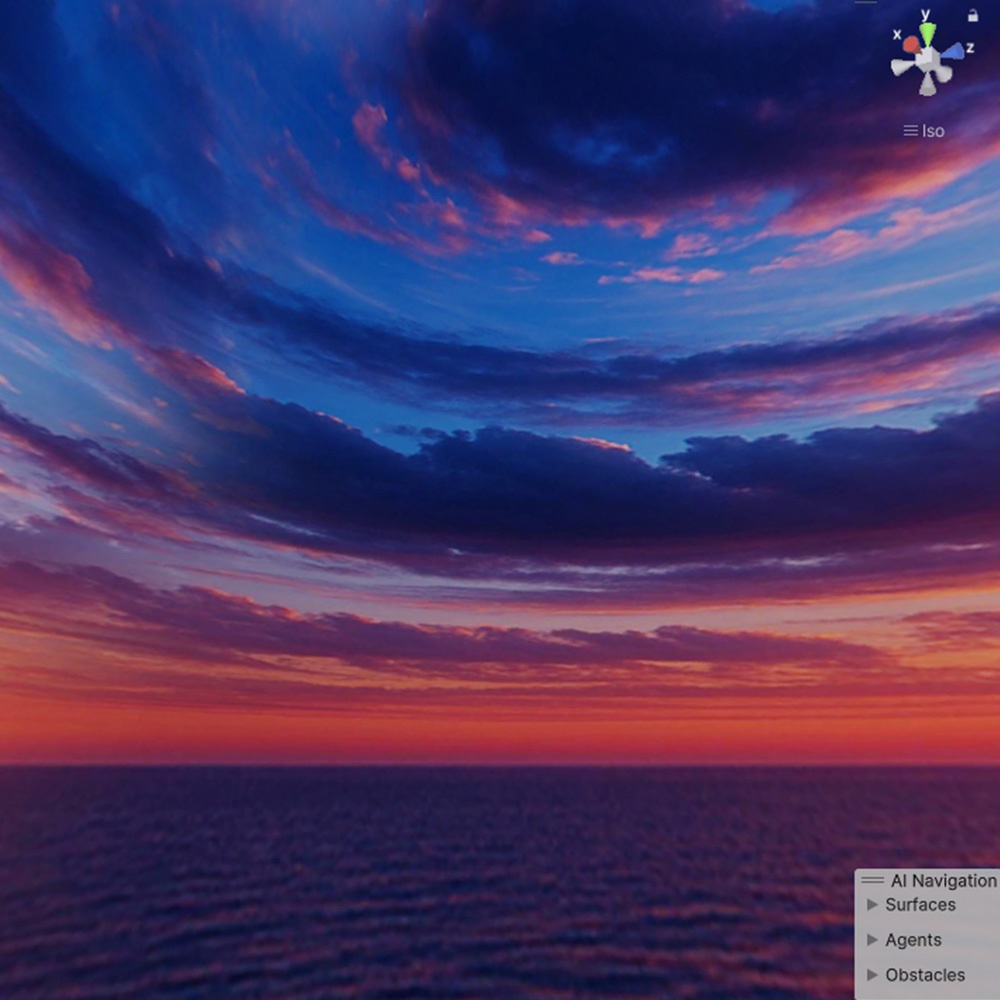Switch projection mode by clicking the Iso label
1000x1000 pixels.
(933, 130)
